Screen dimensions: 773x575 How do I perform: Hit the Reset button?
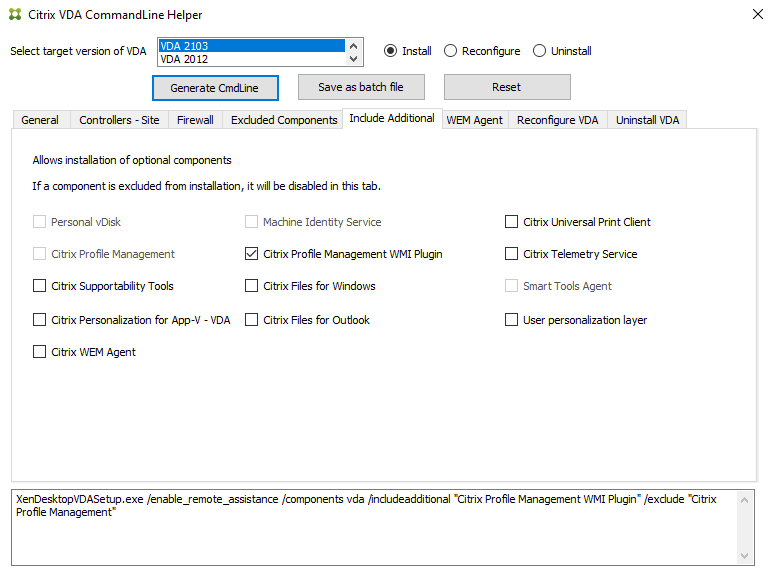506,87
